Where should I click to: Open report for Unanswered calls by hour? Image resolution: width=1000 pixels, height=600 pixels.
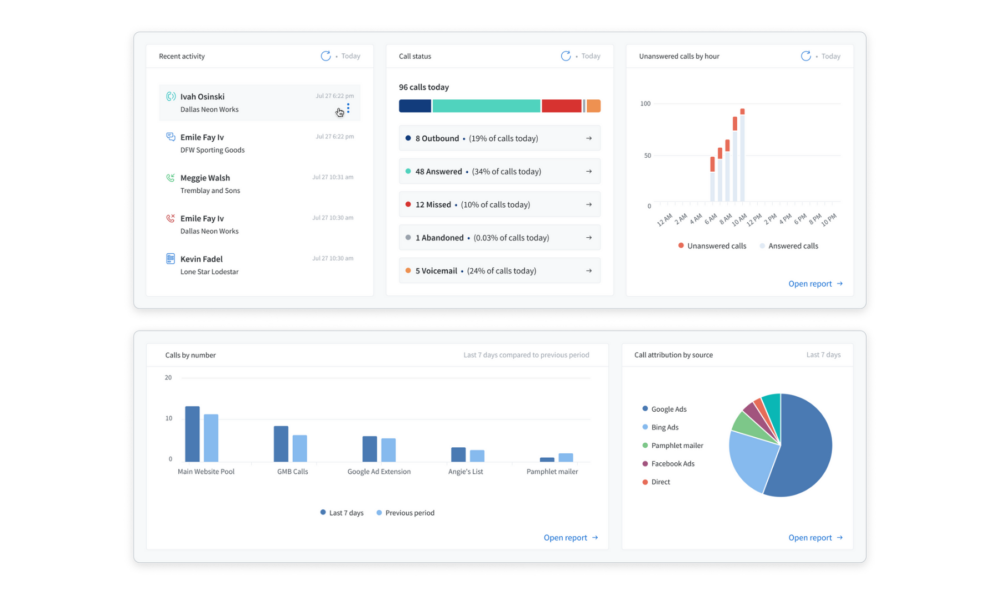coord(816,284)
